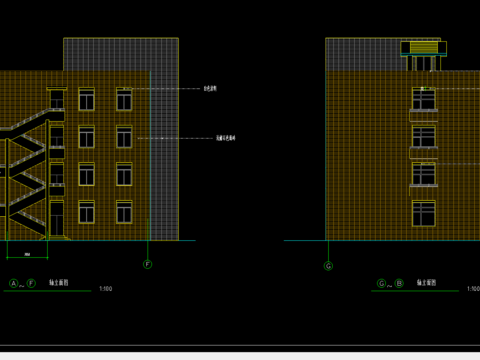The height and width of the screenshot is (360, 480).
Task: Click the horizontal bar at the bottom of the view
Action: (240, 345)
